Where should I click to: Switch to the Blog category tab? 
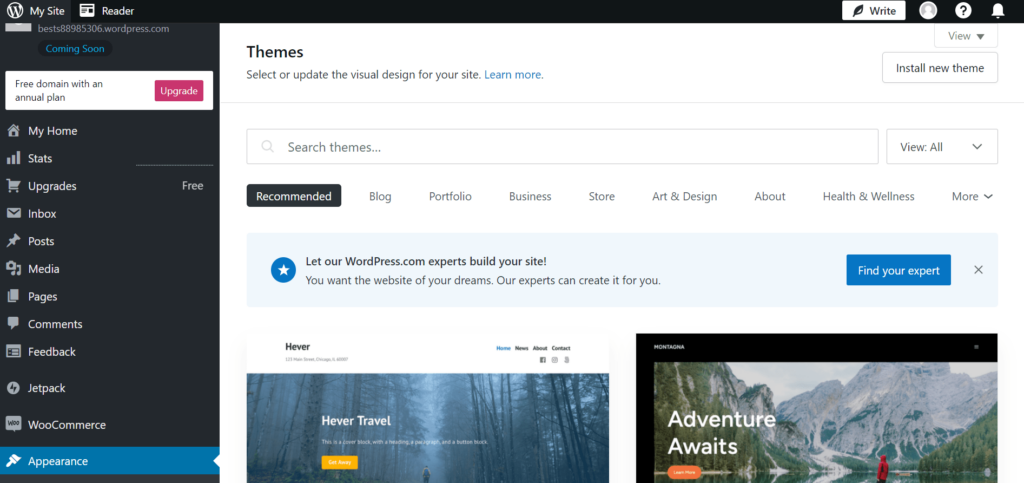pos(380,196)
